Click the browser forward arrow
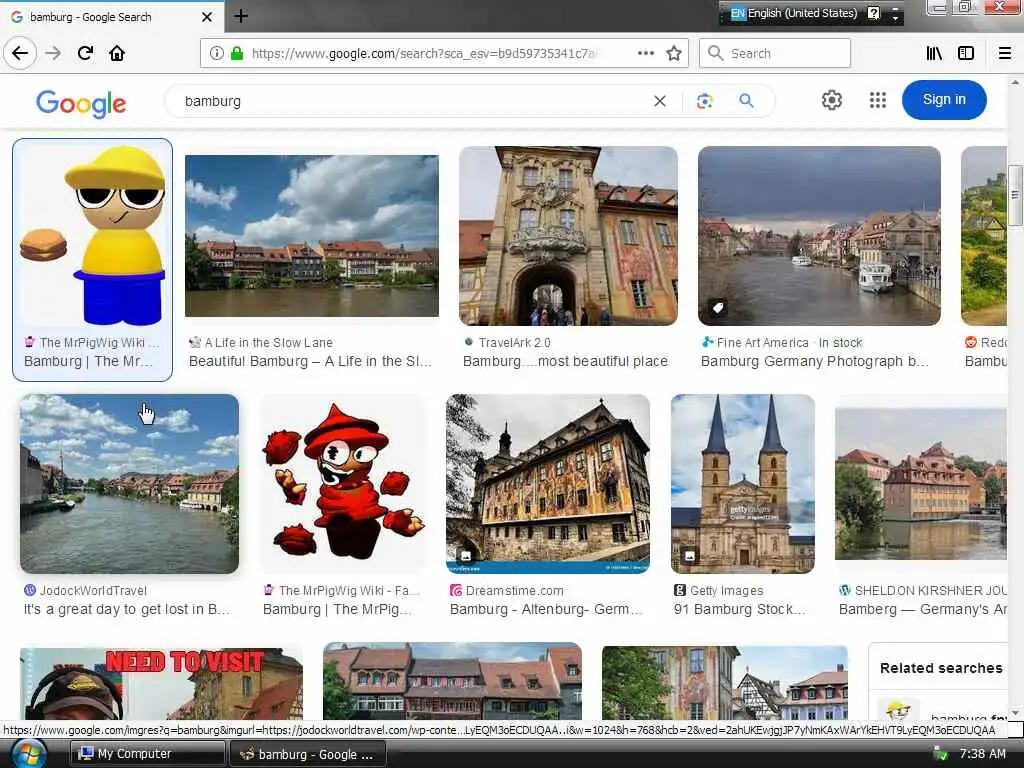 tap(53, 53)
